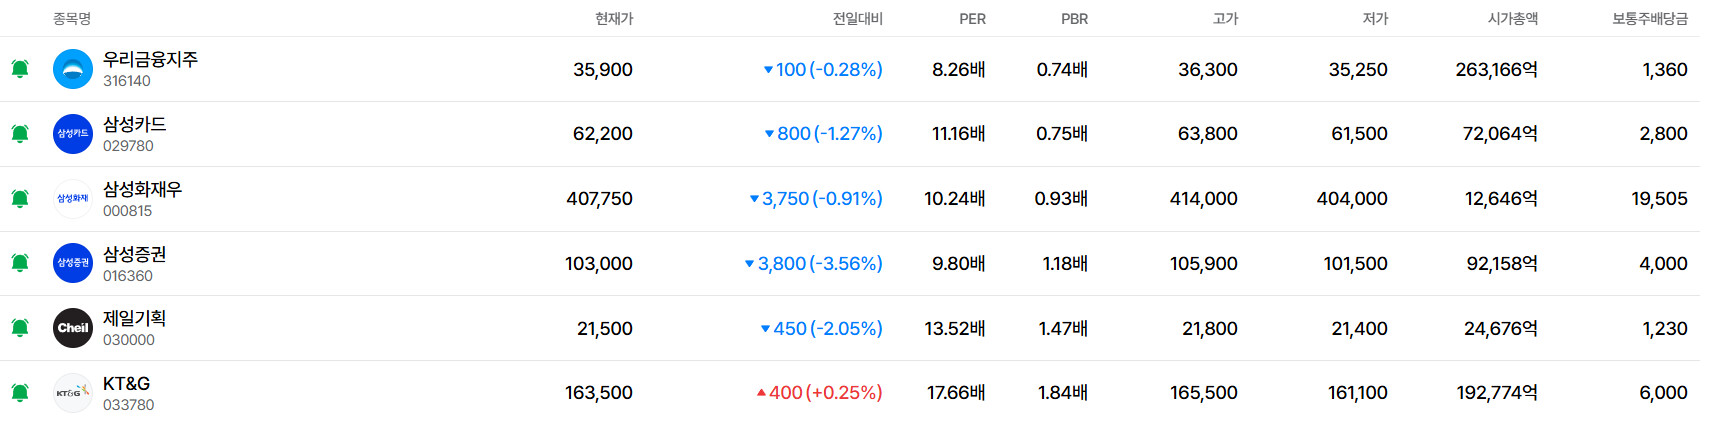Toggle the alert bell for 삼성화재우

click(20, 199)
